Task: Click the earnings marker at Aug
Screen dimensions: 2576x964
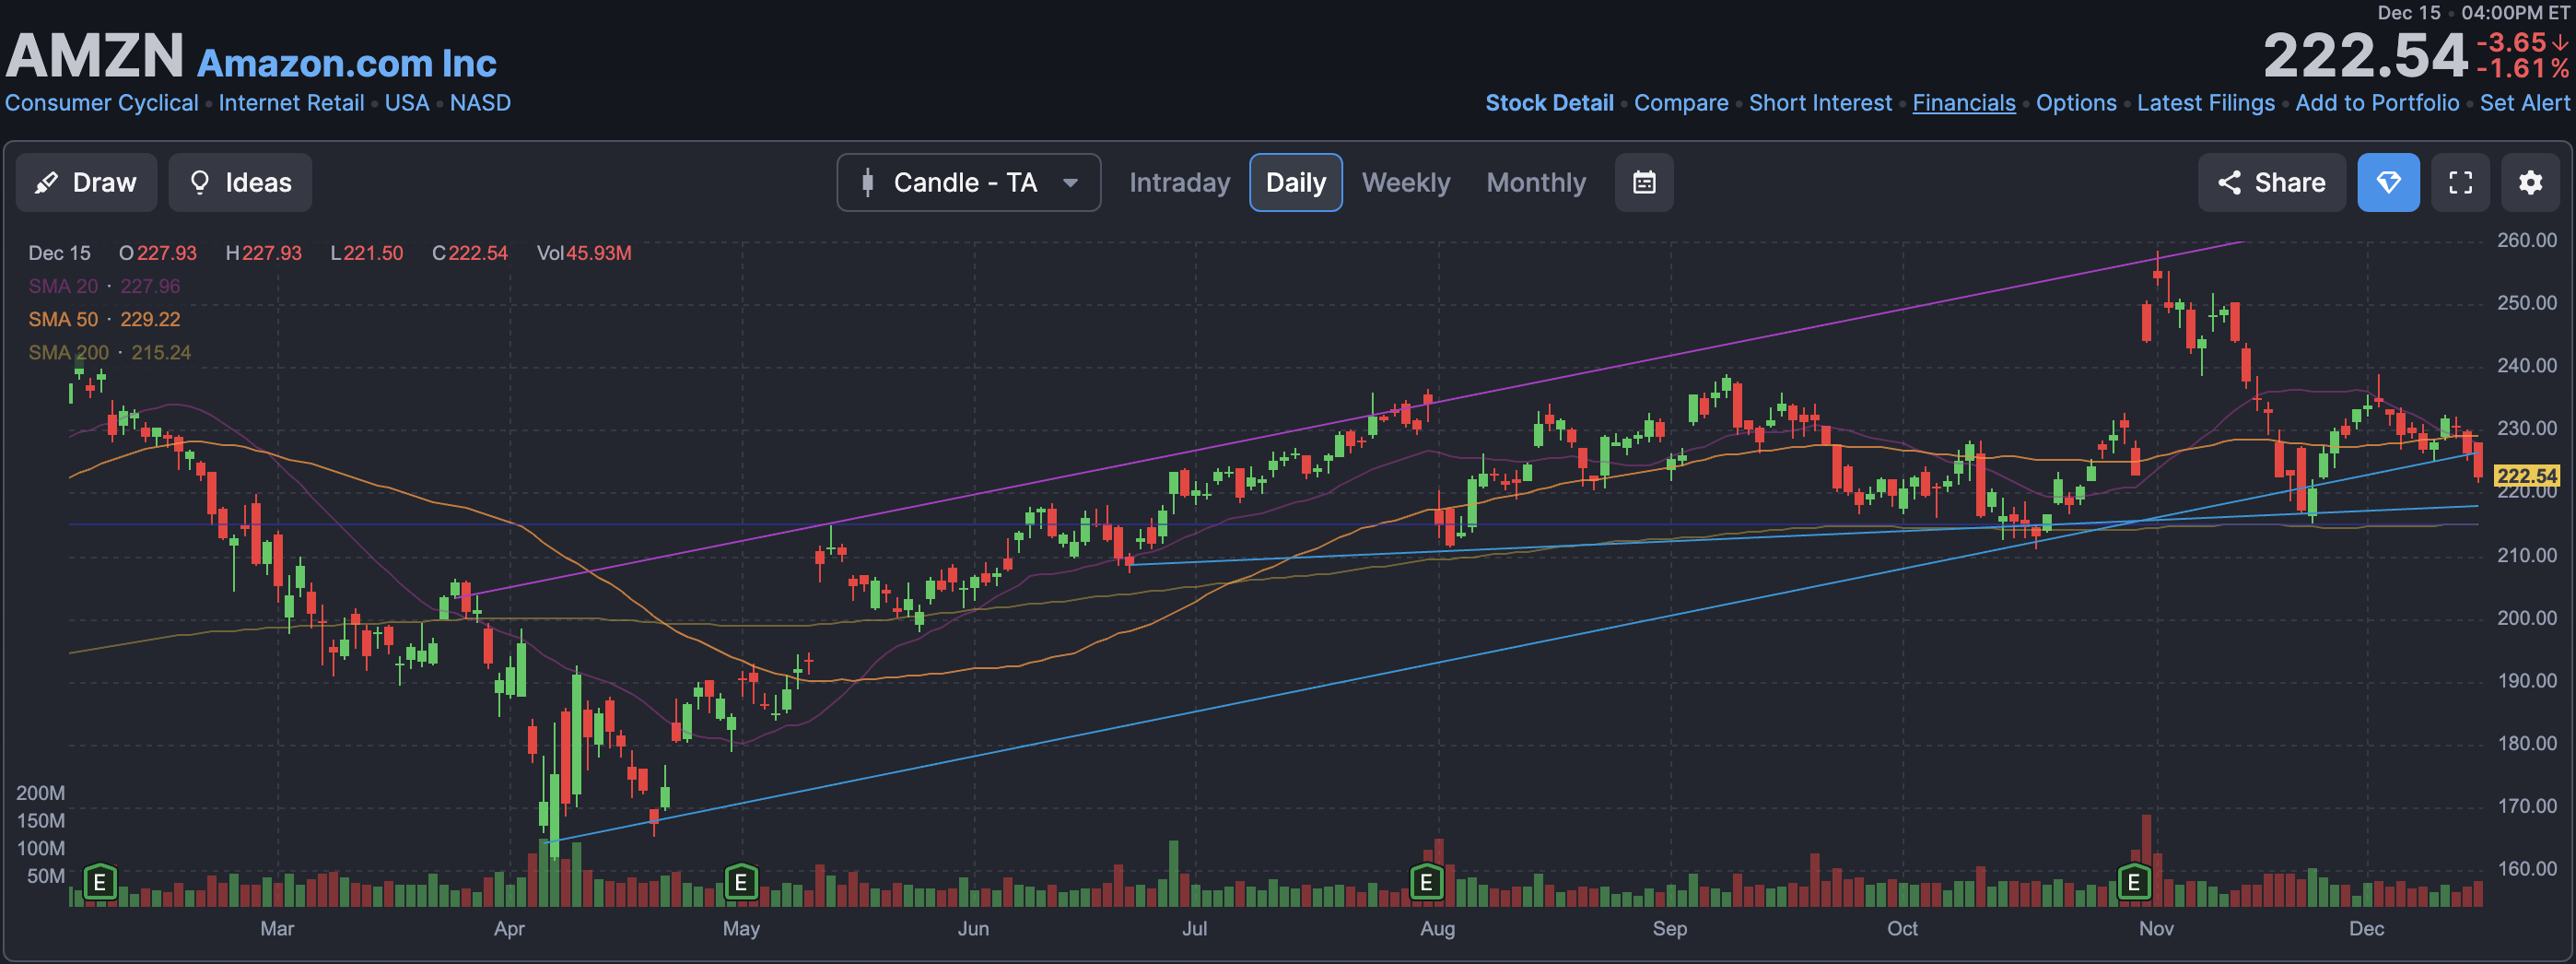Action: coord(1426,882)
